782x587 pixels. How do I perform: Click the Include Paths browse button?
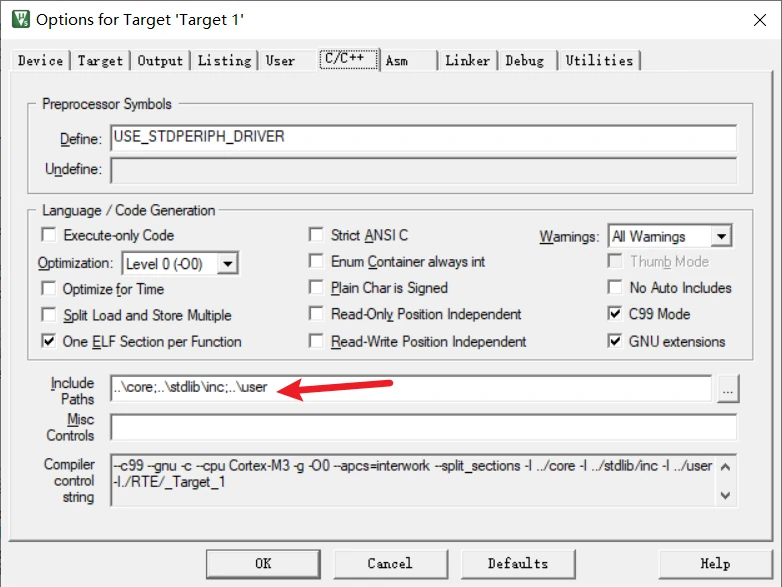click(x=727, y=389)
